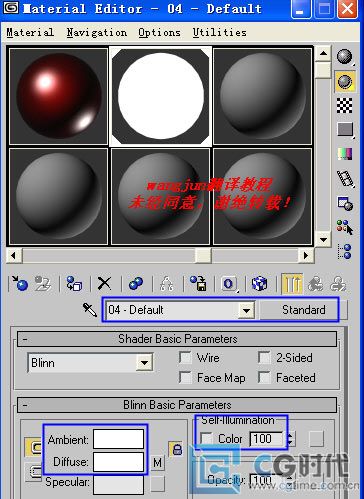
Task: Toggle the ambient-diffuse lock icon
Action: [x=177, y=450]
